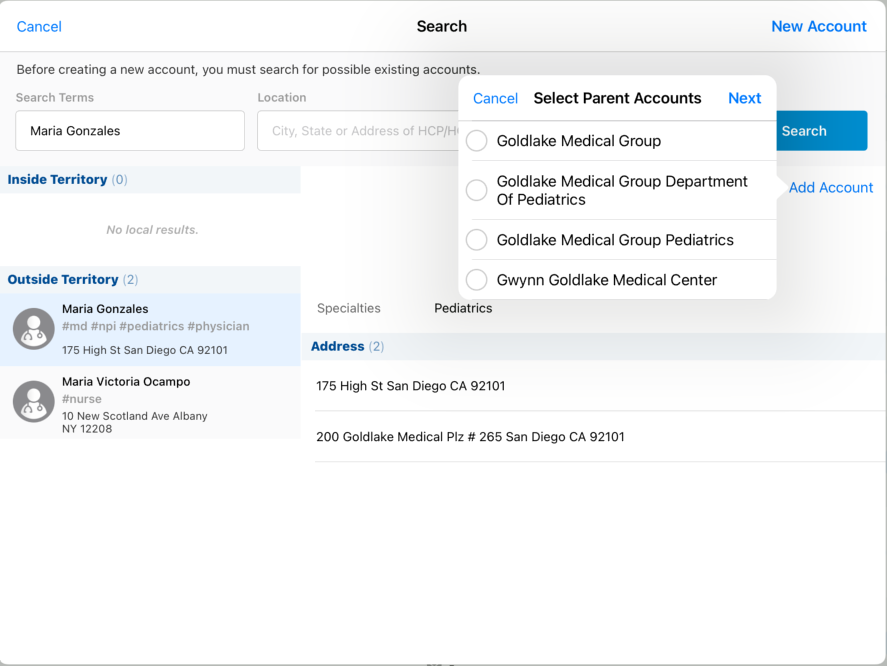Viewport: 887px width, 666px height.
Task: Open New Account in top bar
Action: pyautogui.click(x=818, y=26)
